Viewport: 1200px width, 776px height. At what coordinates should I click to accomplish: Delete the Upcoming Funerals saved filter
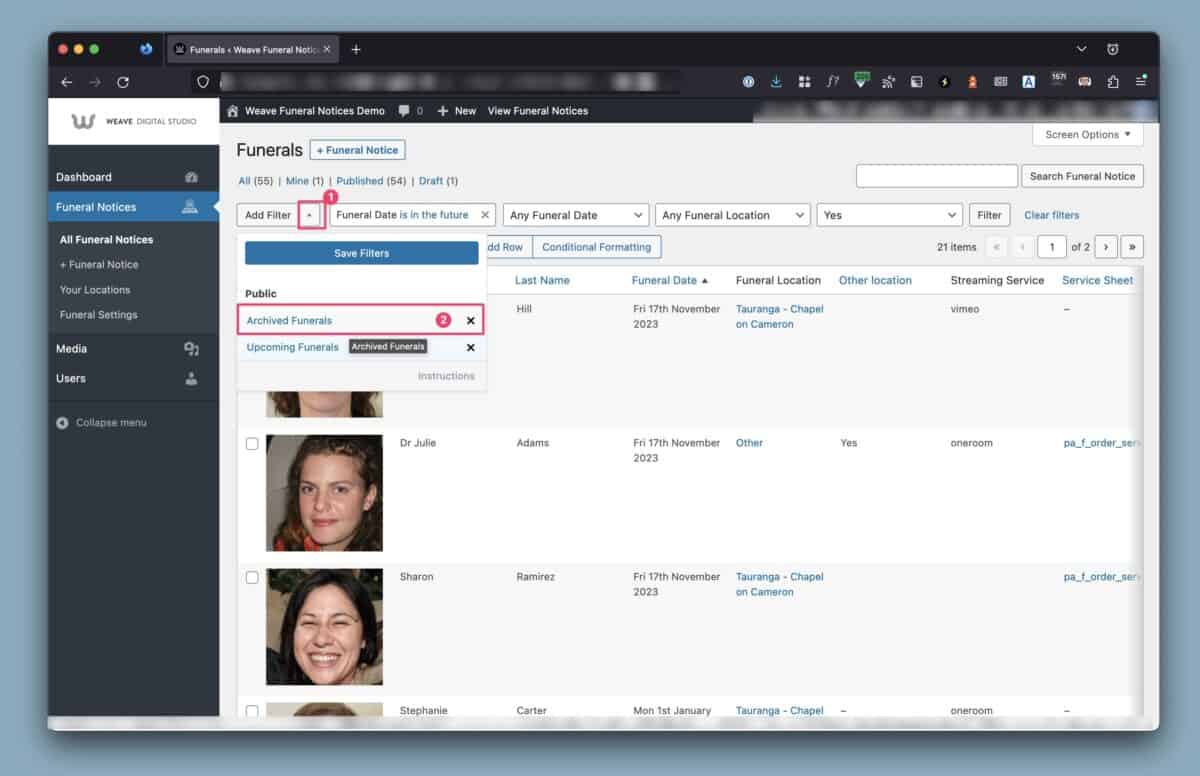[471, 348]
